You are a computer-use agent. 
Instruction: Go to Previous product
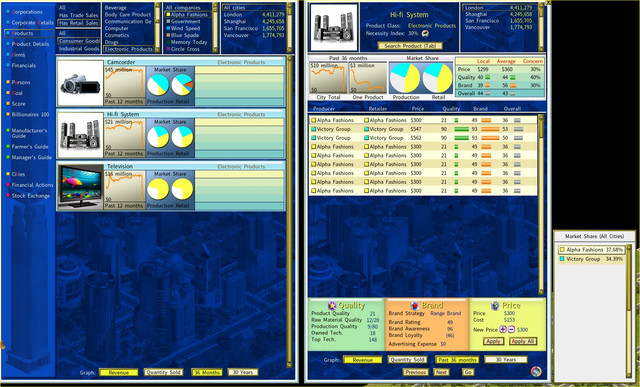pyautogui.click(x=416, y=372)
